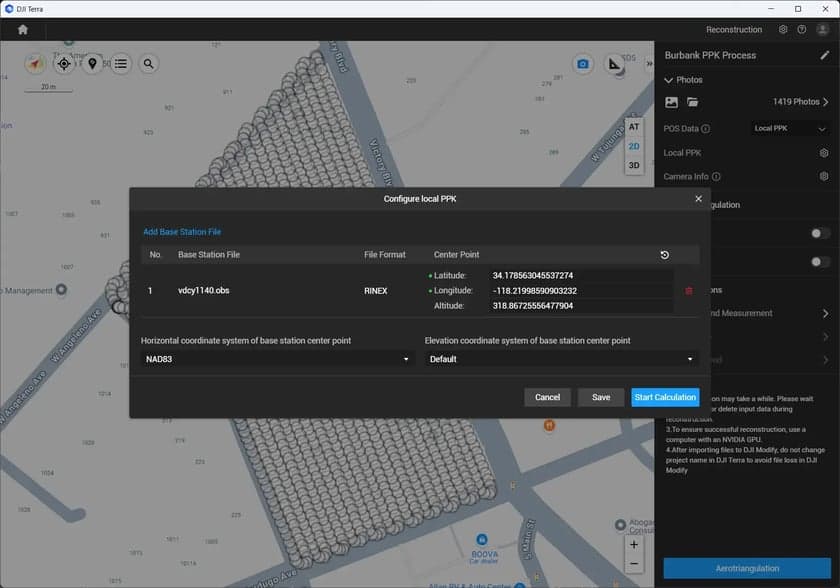Click the add photos image icon

[672, 102]
